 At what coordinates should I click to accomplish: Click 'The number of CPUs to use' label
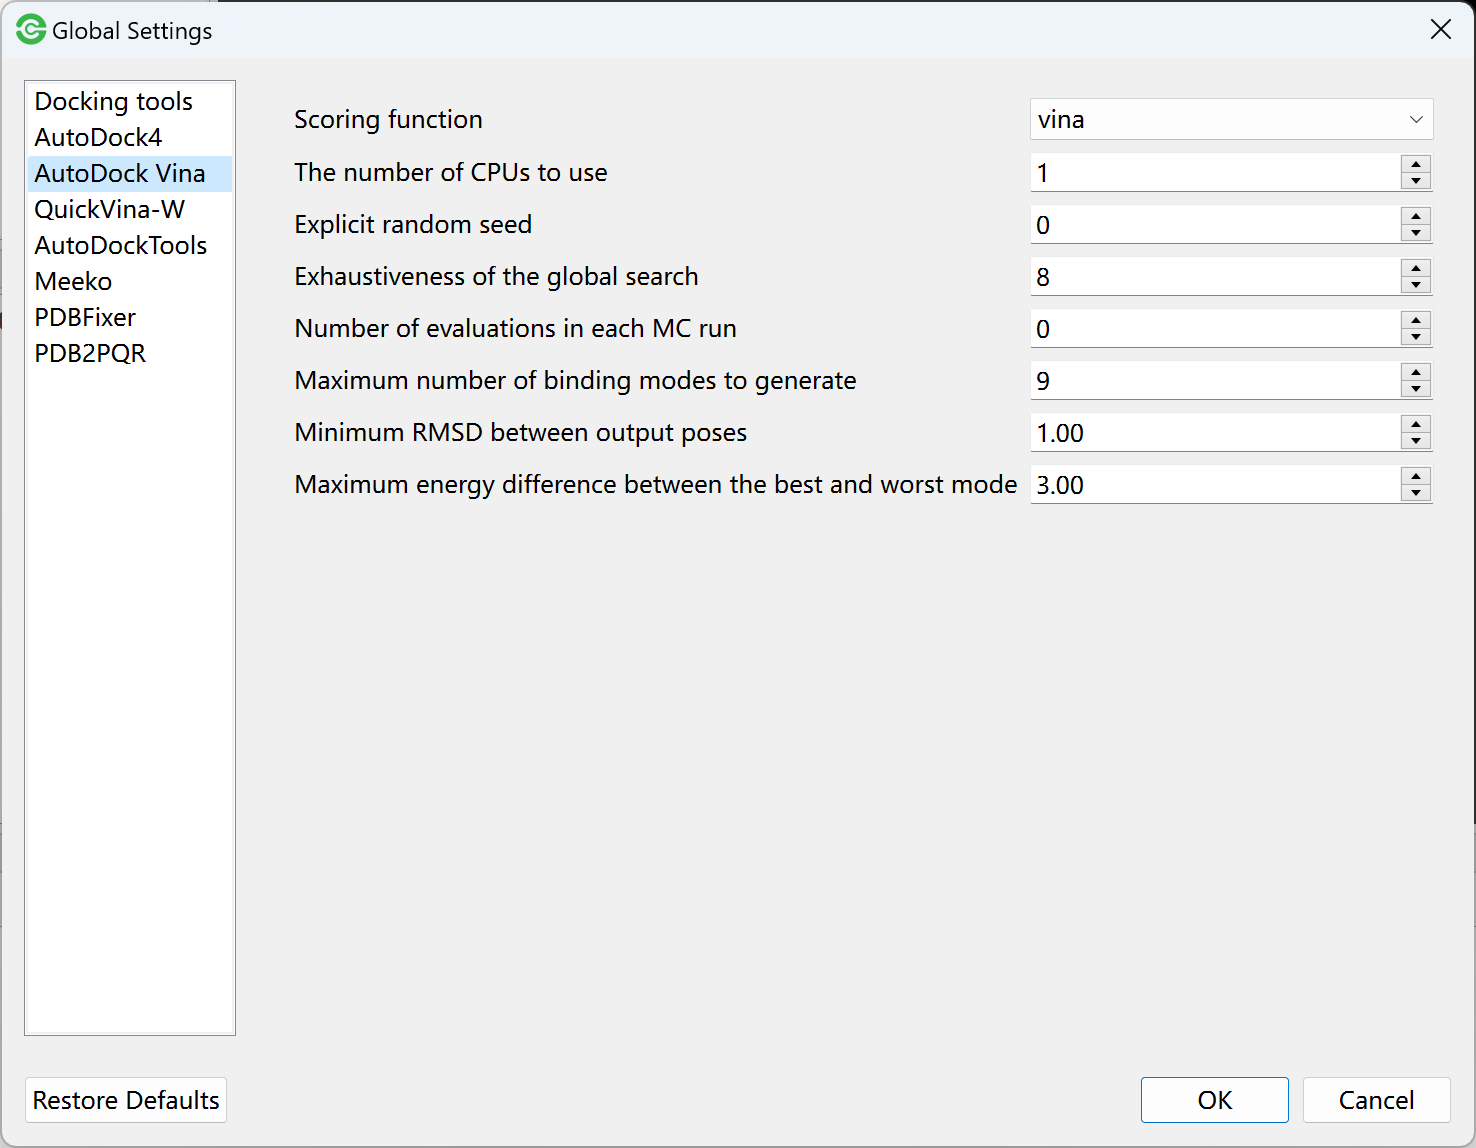tap(451, 173)
